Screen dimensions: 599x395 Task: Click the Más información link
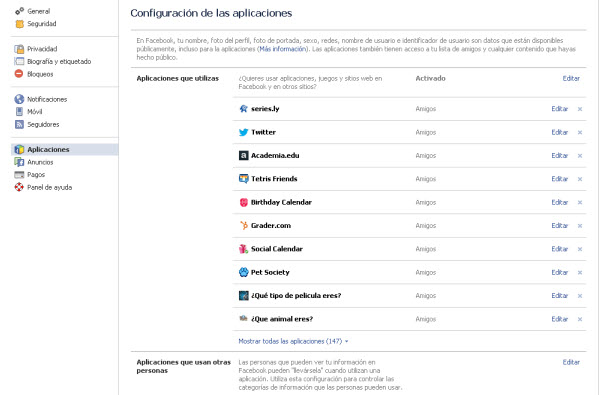click(282, 49)
